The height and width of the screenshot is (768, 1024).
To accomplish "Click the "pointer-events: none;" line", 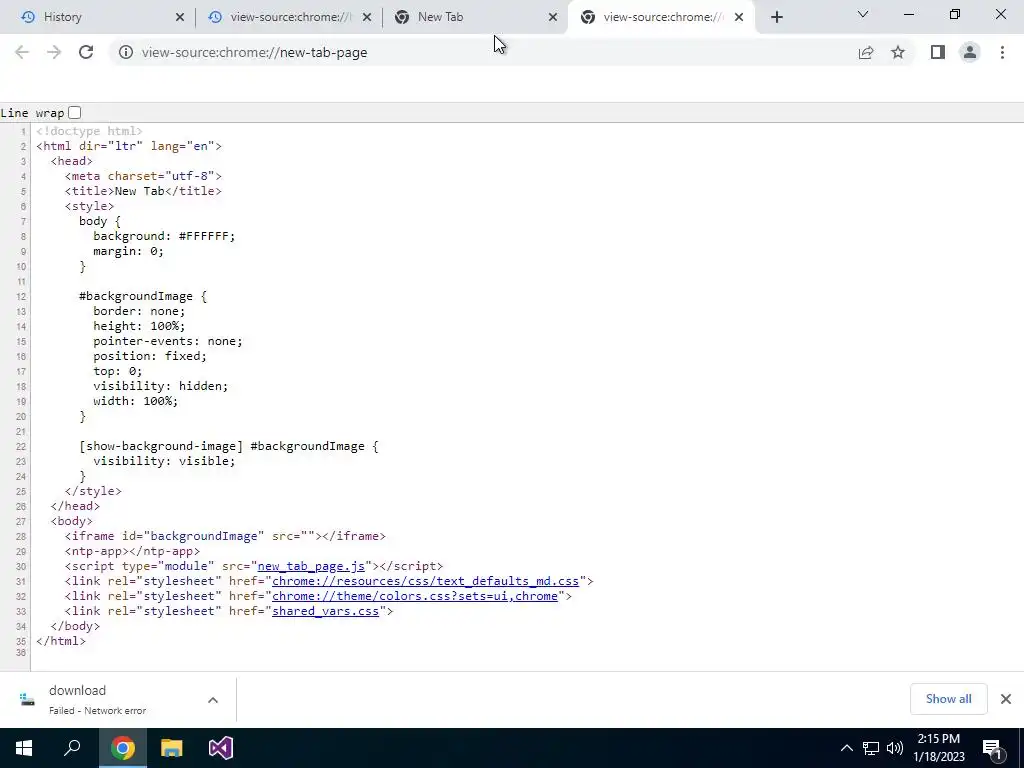I will click(168, 342).
